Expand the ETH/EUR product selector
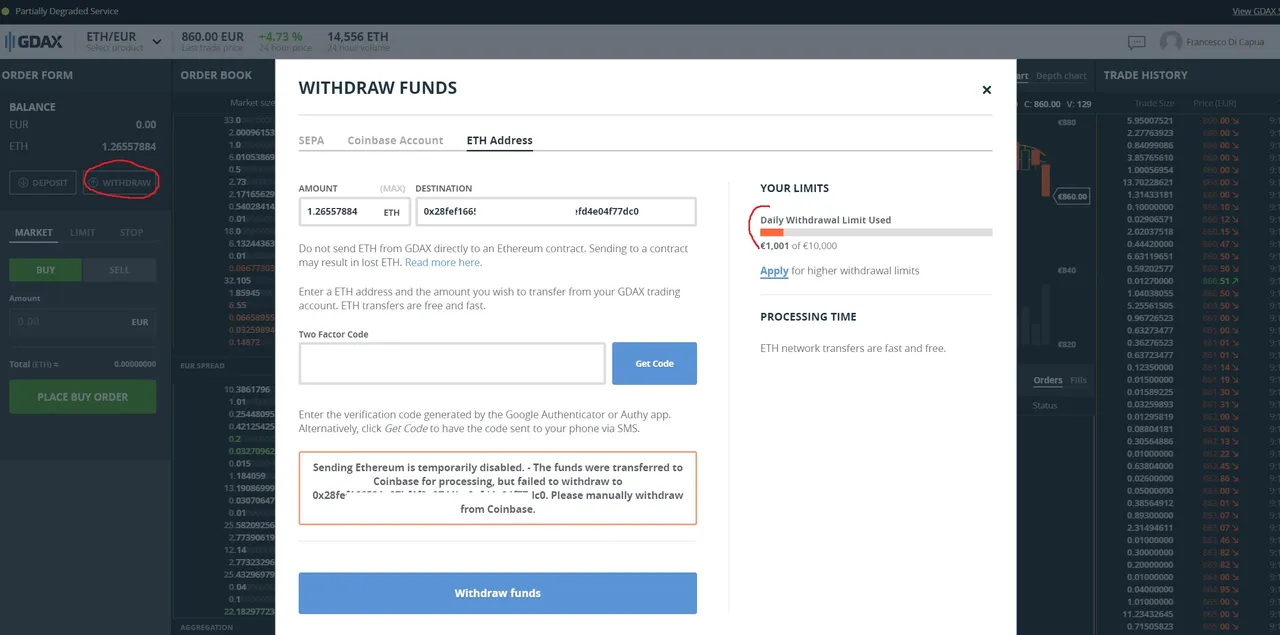 coord(156,42)
